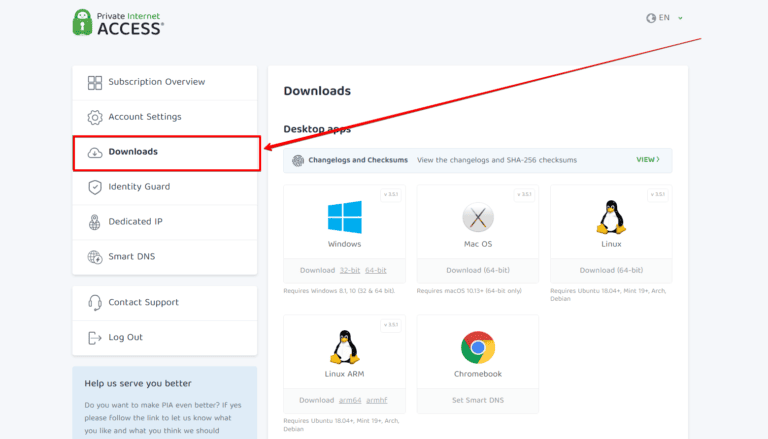Image resolution: width=768 pixels, height=439 pixels.
Task: Click Set Smart DNS under Chromebook
Action: tap(478, 400)
